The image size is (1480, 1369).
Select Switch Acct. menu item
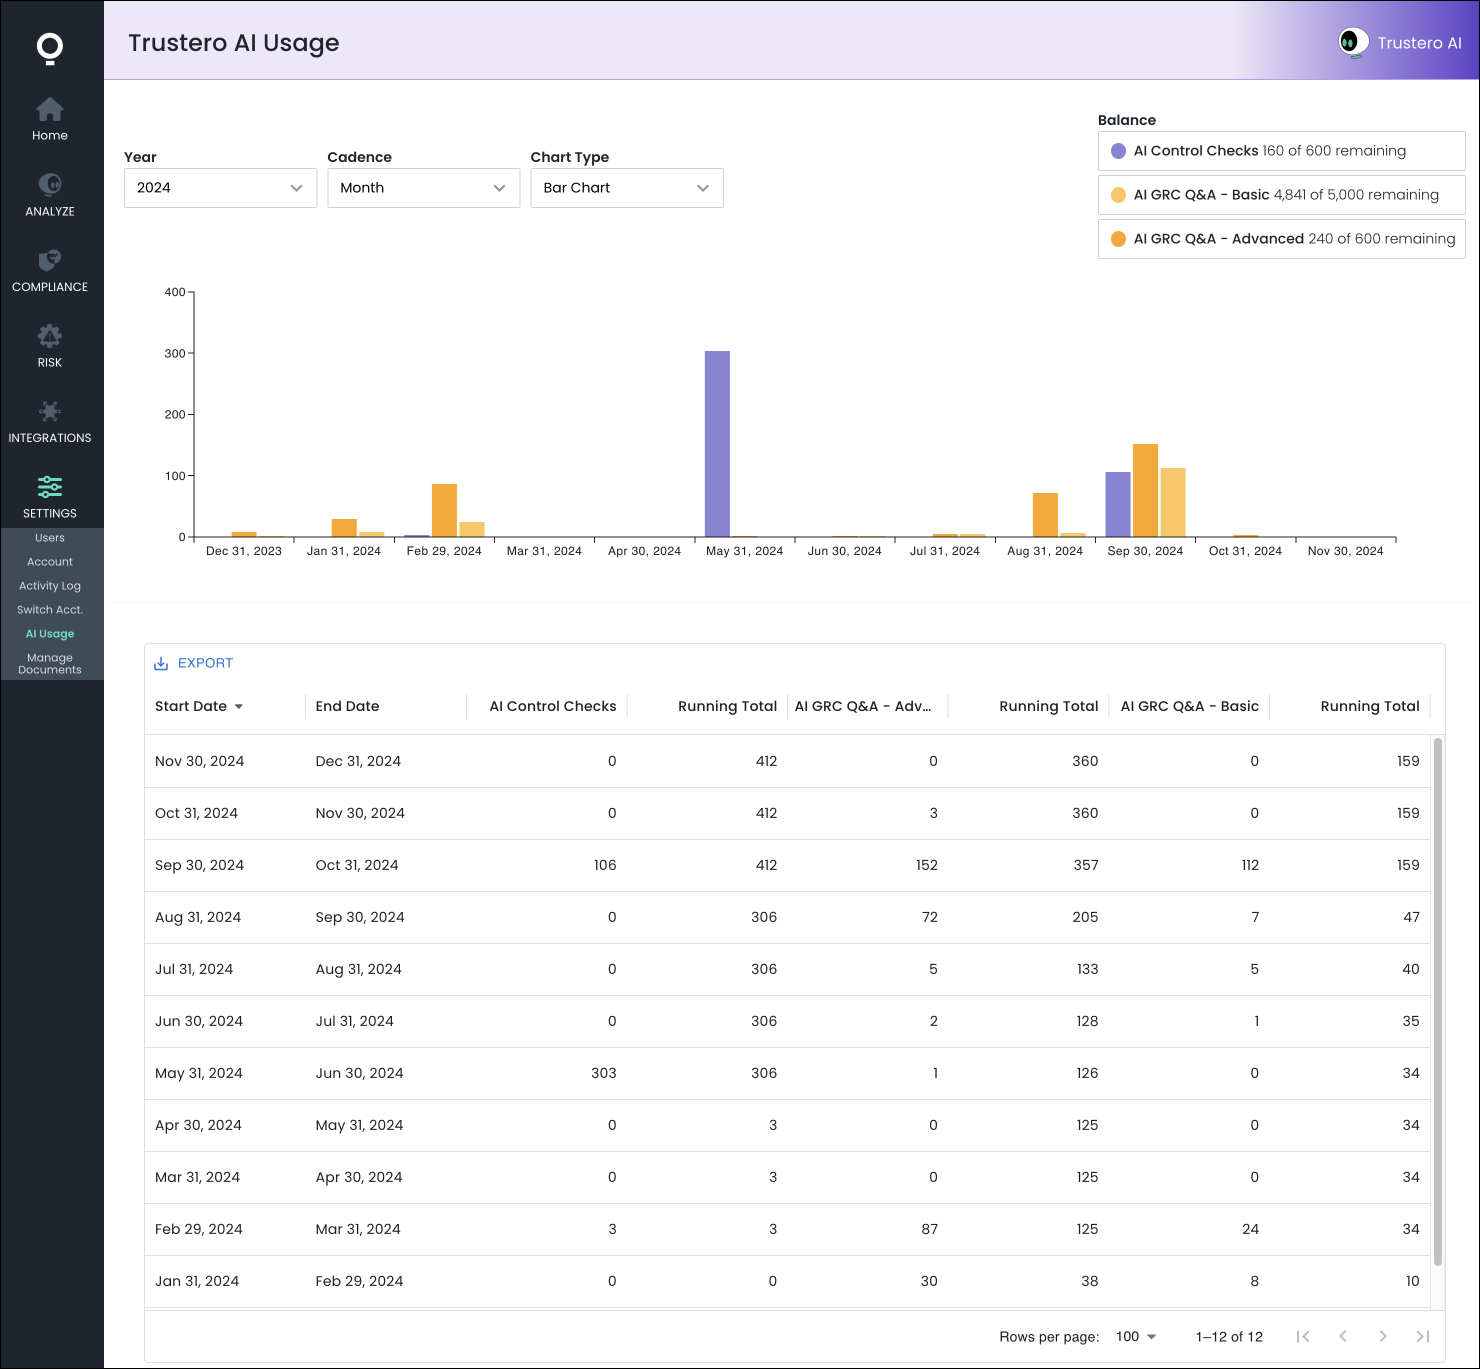pos(50,610)
